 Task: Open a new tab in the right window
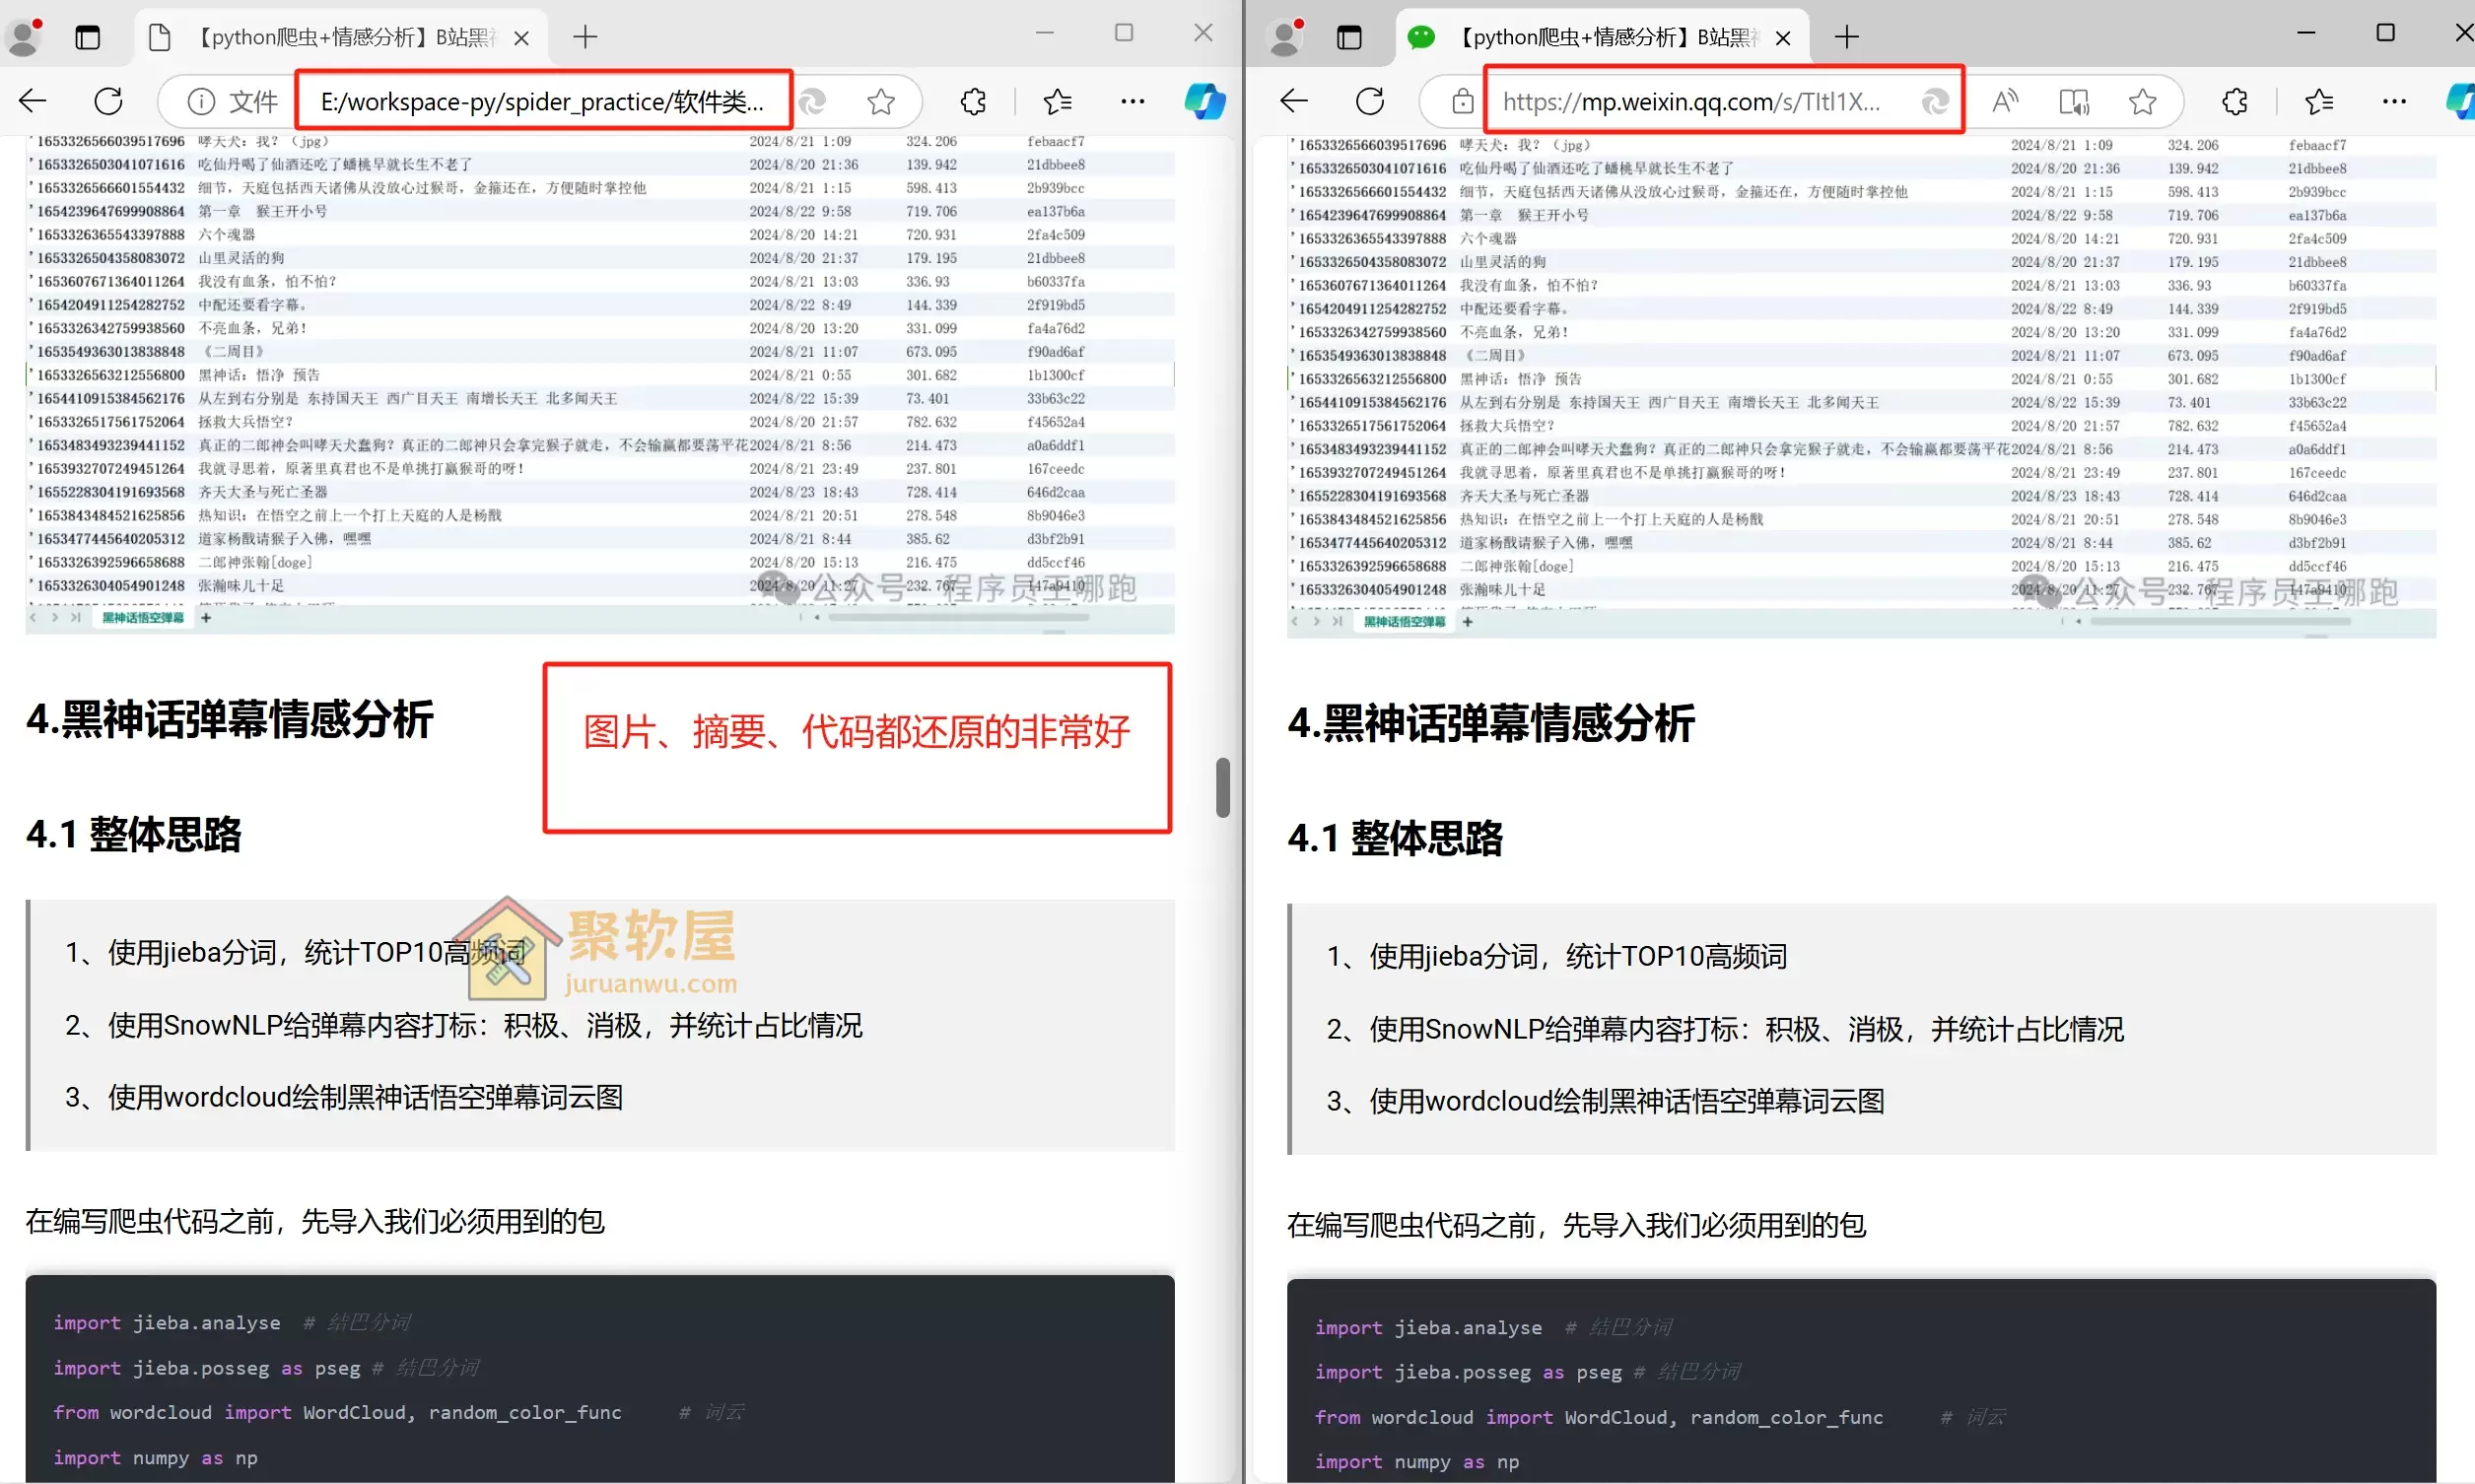pos(1846,37)
